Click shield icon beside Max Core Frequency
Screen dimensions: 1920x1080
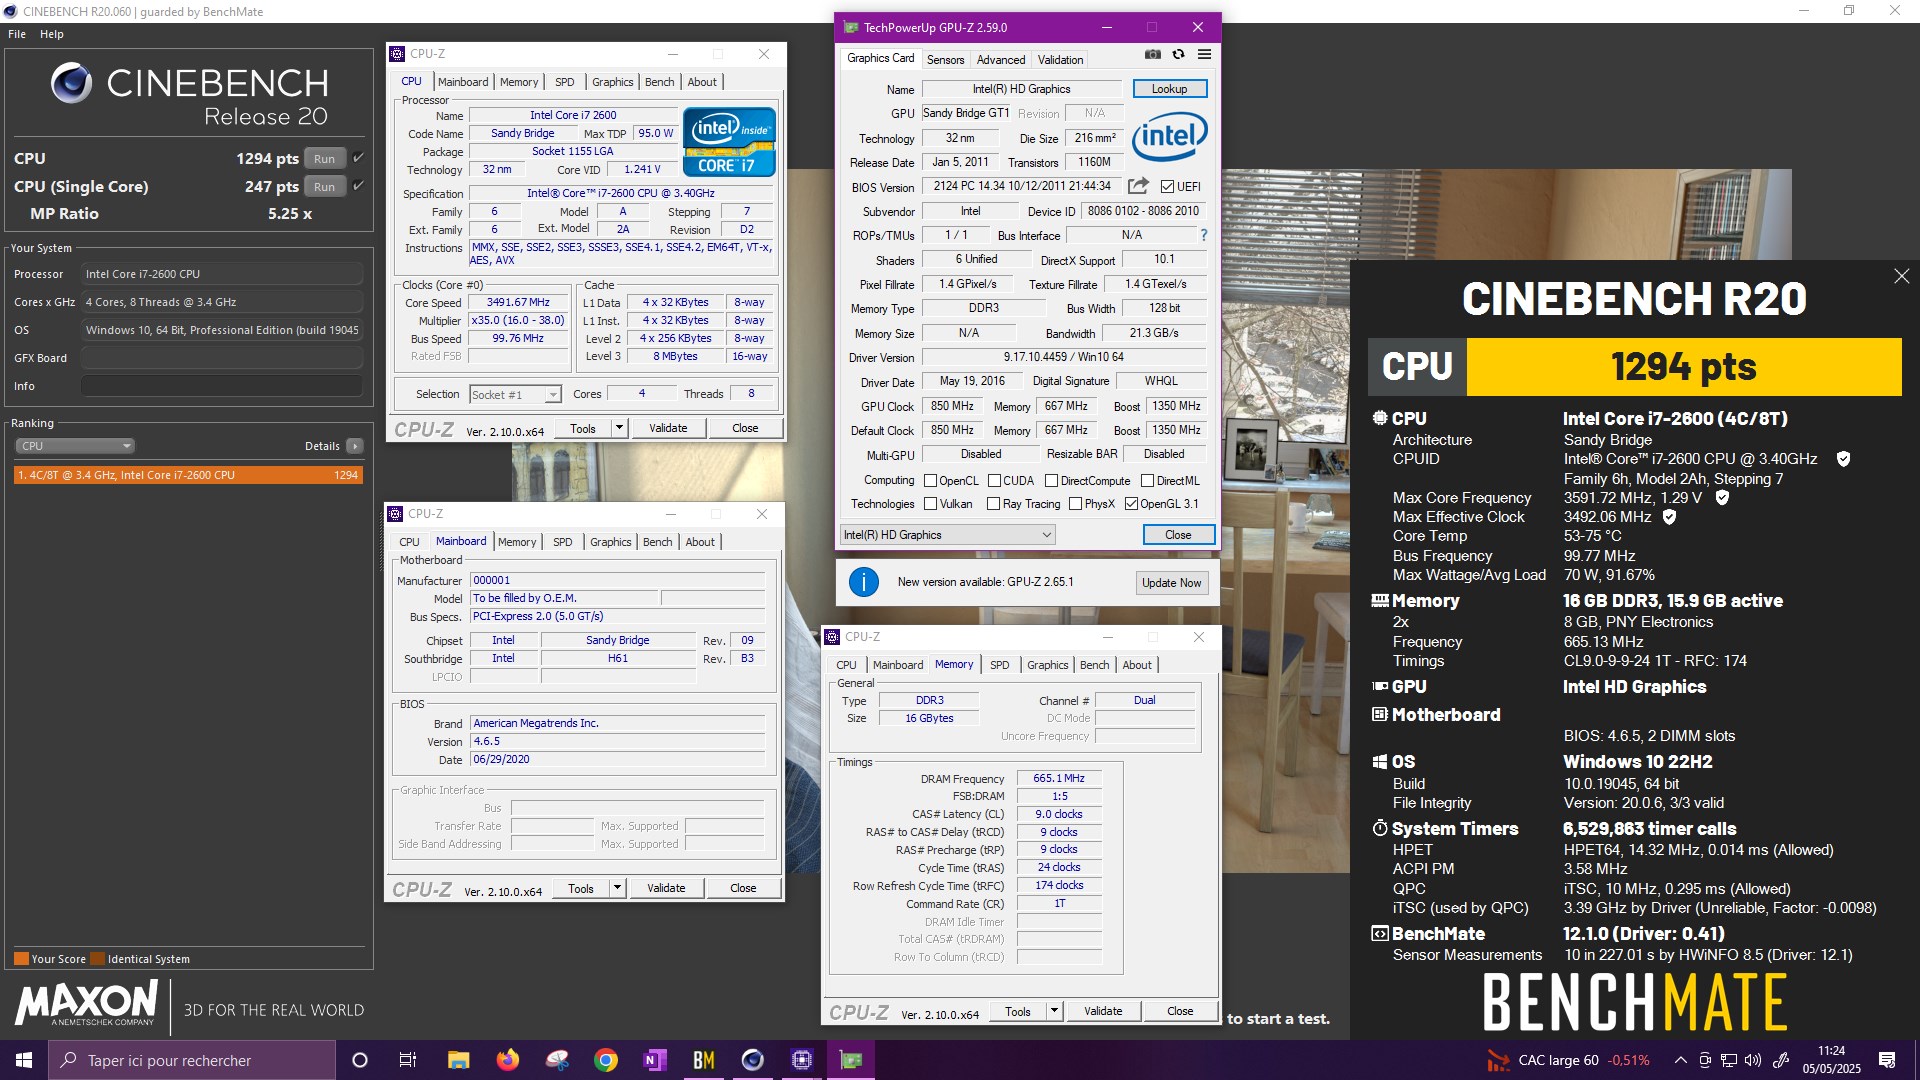click(x=1722, y=497)
